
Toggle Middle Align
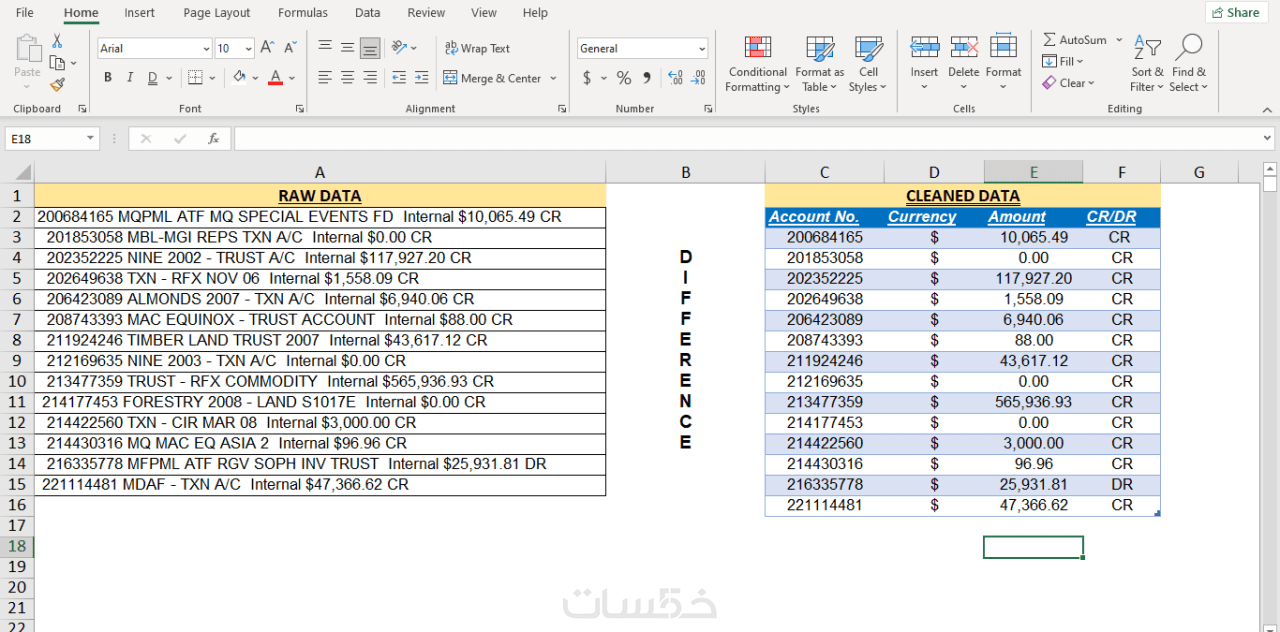pyautogui.click(x=347, y=47)
